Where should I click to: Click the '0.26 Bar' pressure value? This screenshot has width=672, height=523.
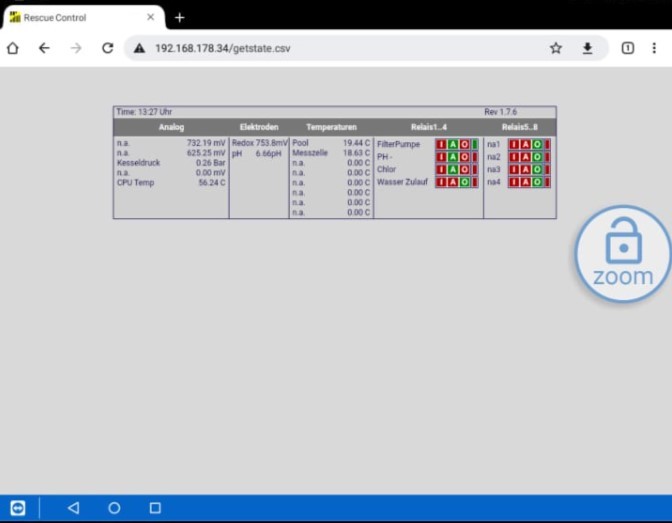point(210,163)
